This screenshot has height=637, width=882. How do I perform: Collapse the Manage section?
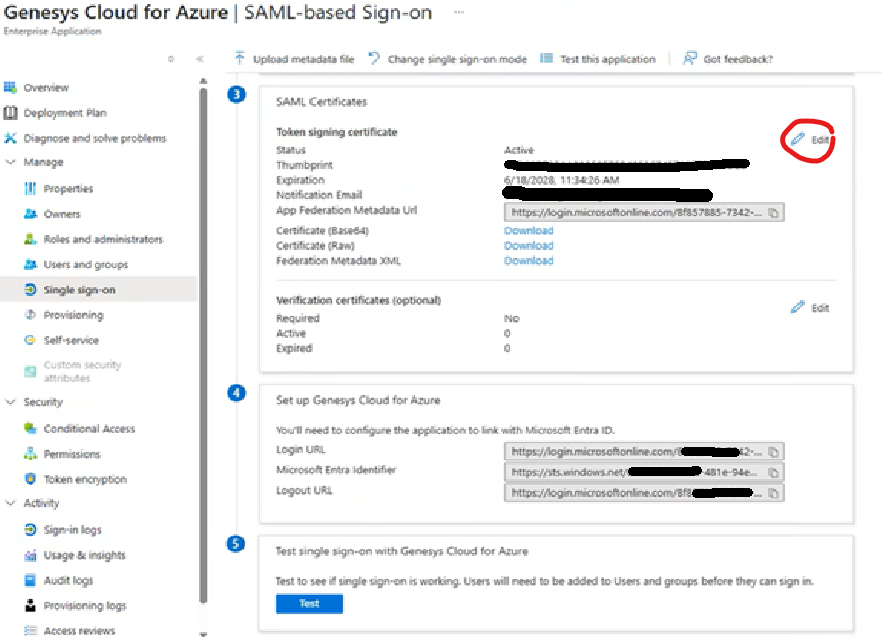coord(11,162)
